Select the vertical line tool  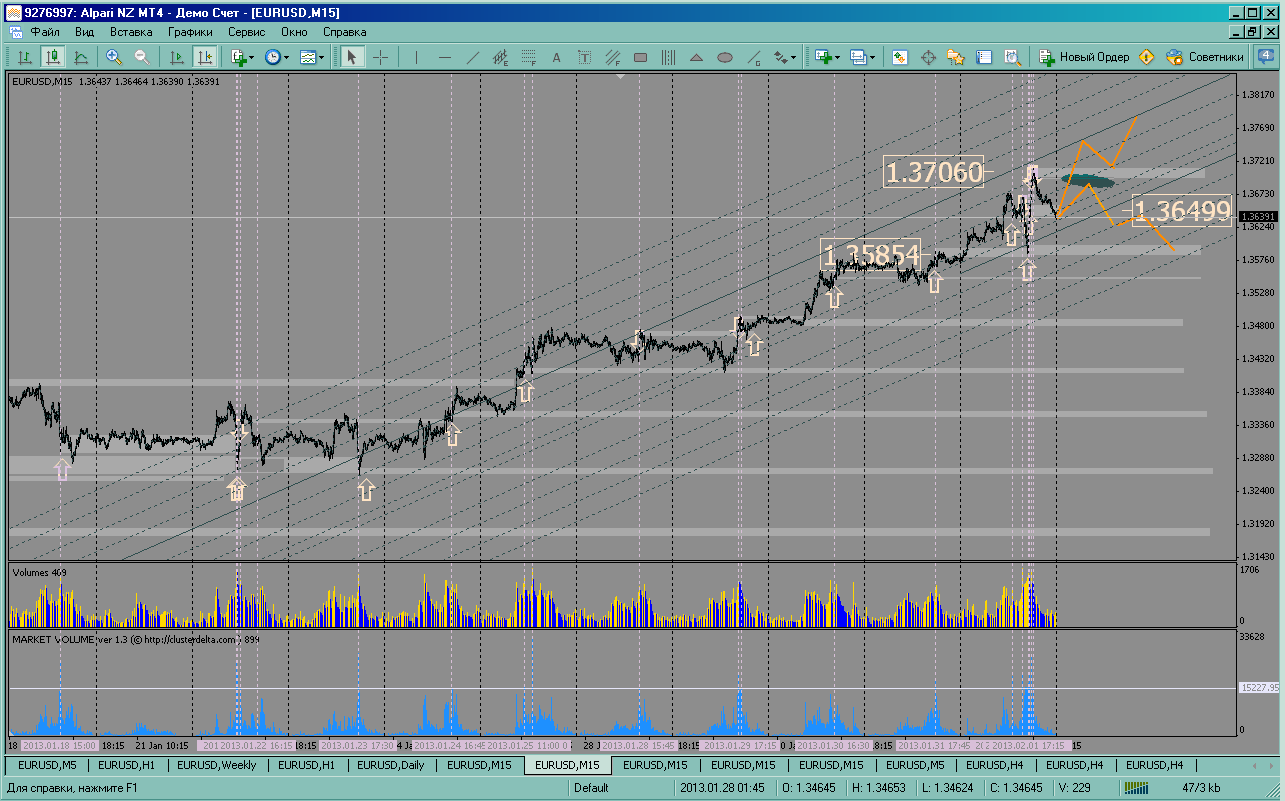416,57
